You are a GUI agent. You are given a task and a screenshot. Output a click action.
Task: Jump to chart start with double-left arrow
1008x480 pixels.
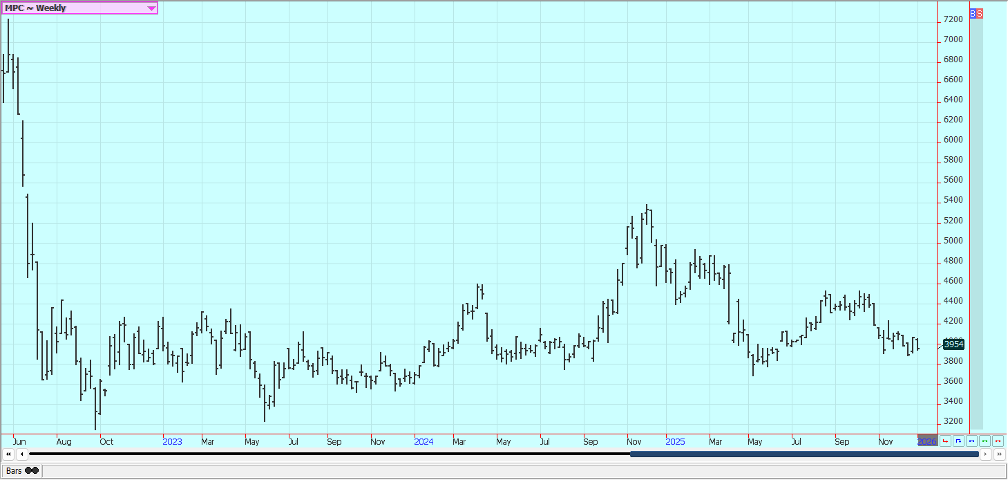(x=8, y=454)
